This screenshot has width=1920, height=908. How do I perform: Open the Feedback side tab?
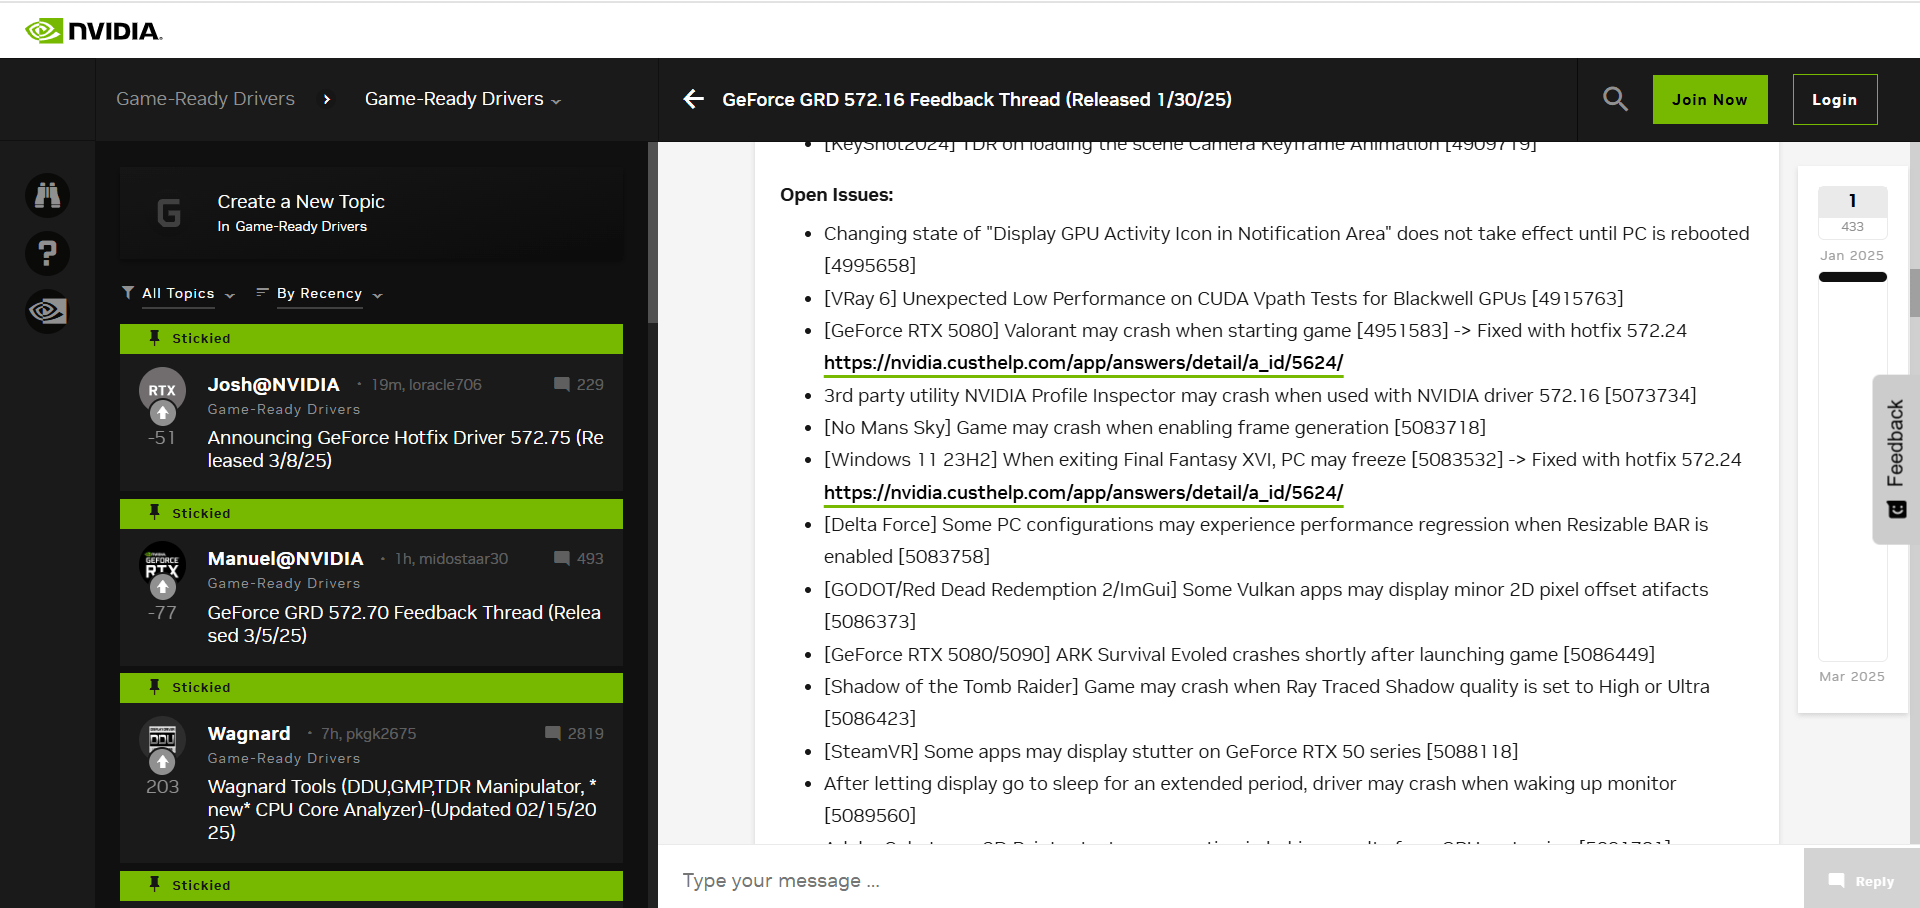click(1895, 459)
